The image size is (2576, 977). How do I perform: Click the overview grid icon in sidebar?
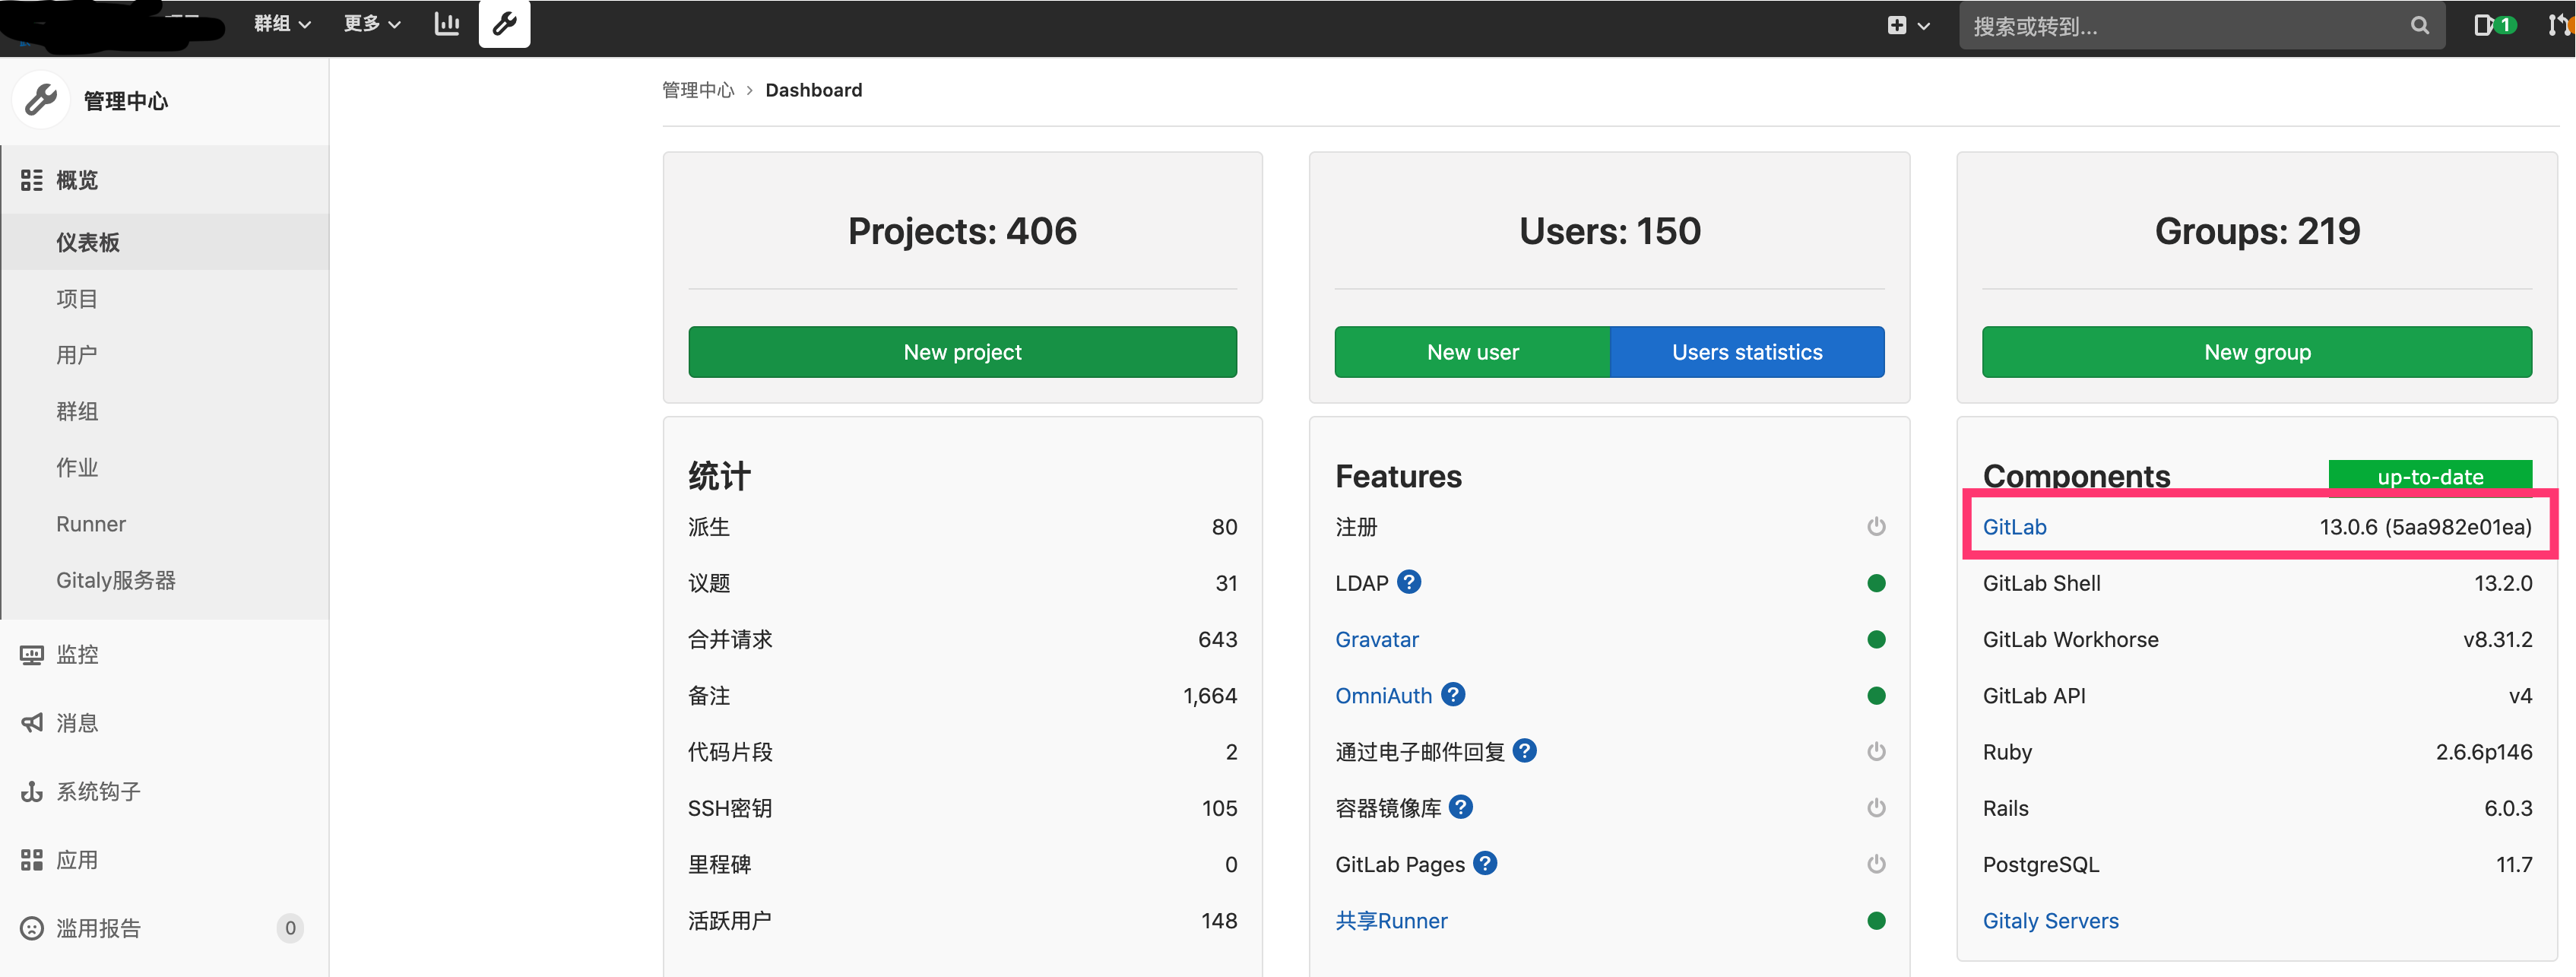pos(31,180)
